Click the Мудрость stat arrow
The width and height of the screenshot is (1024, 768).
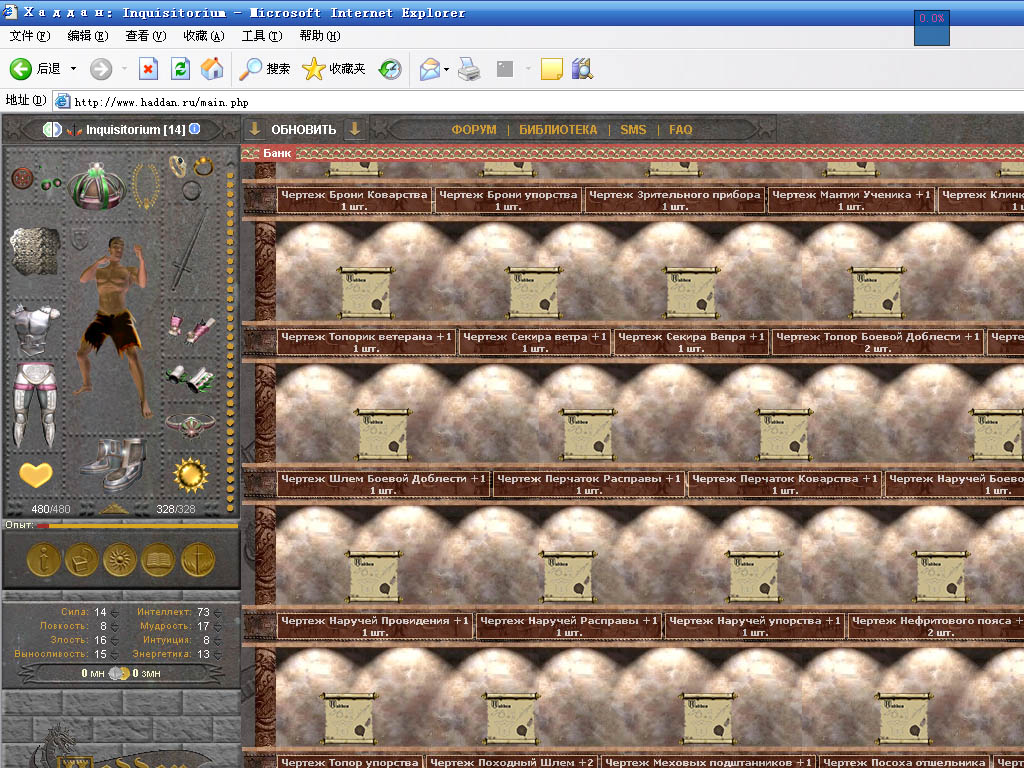217,626
